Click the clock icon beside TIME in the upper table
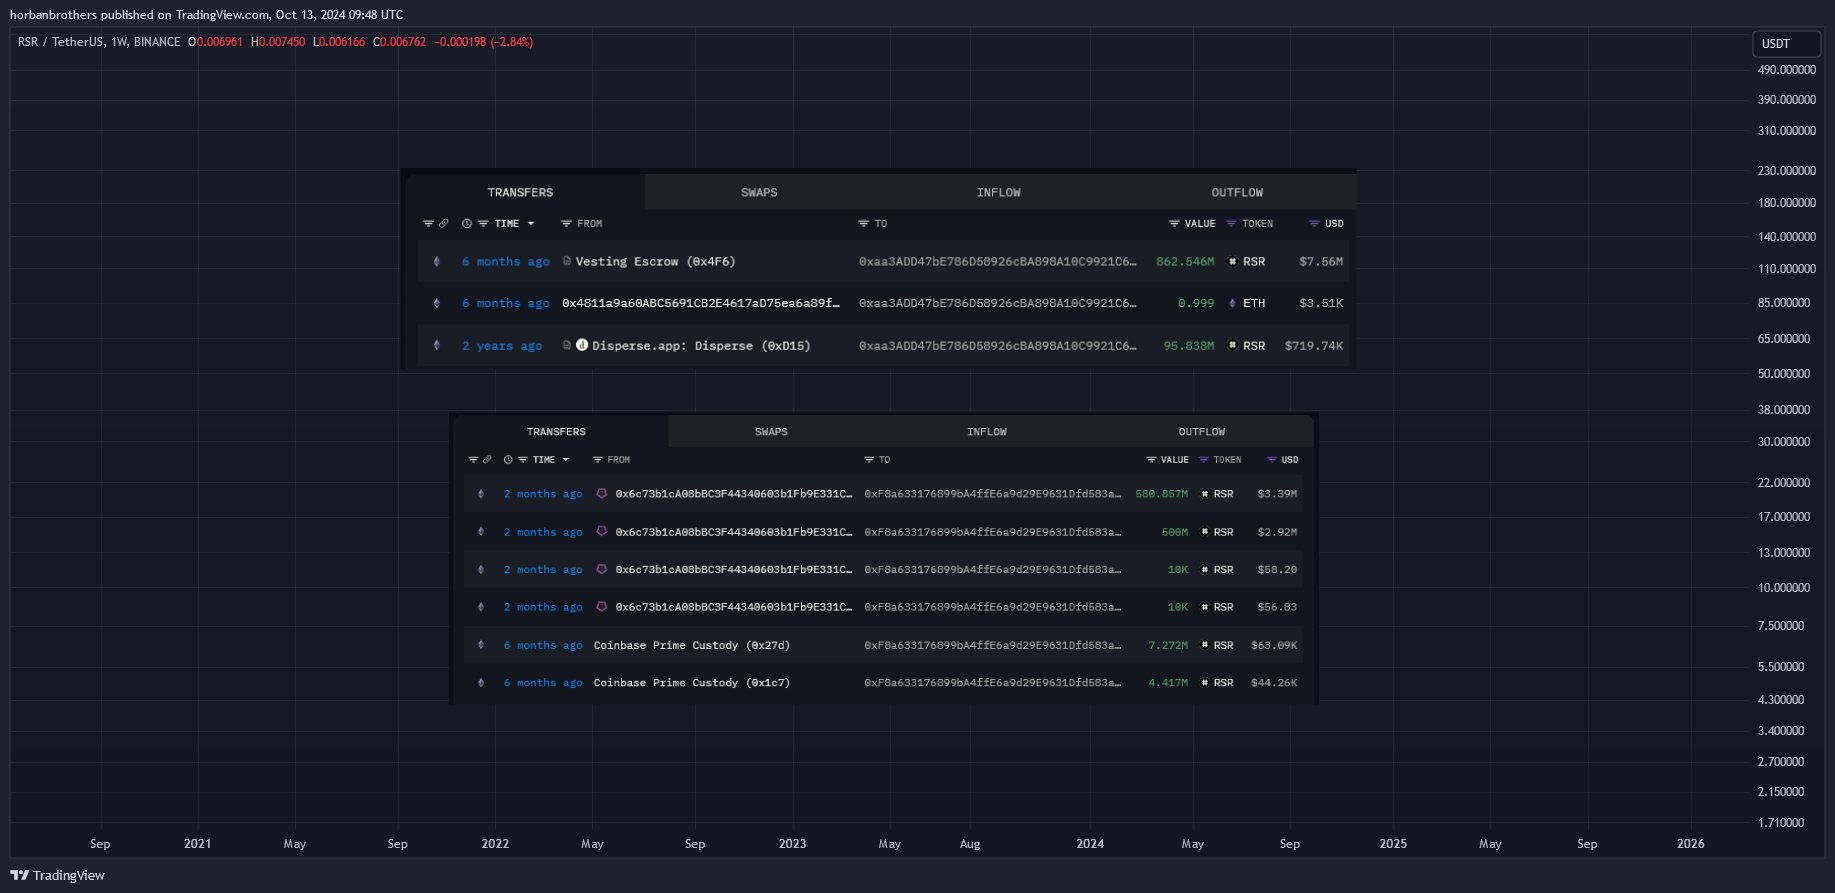 (x=467, y=224)
